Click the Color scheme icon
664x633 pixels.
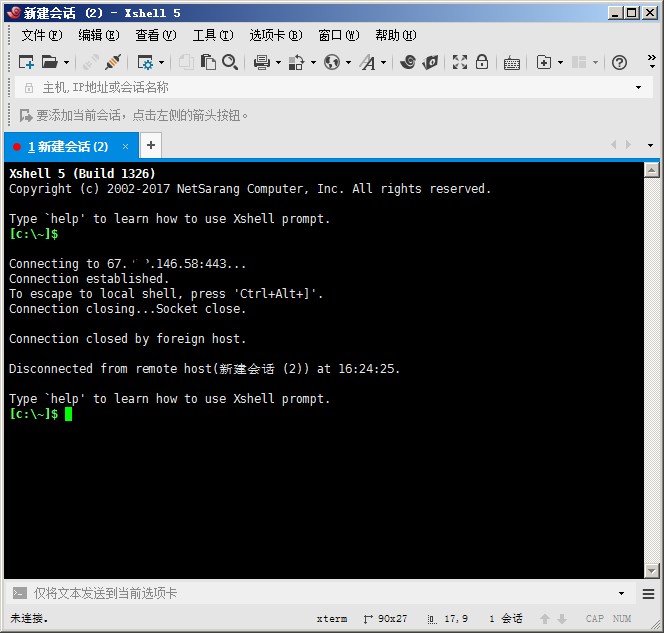tap(296, 63)
